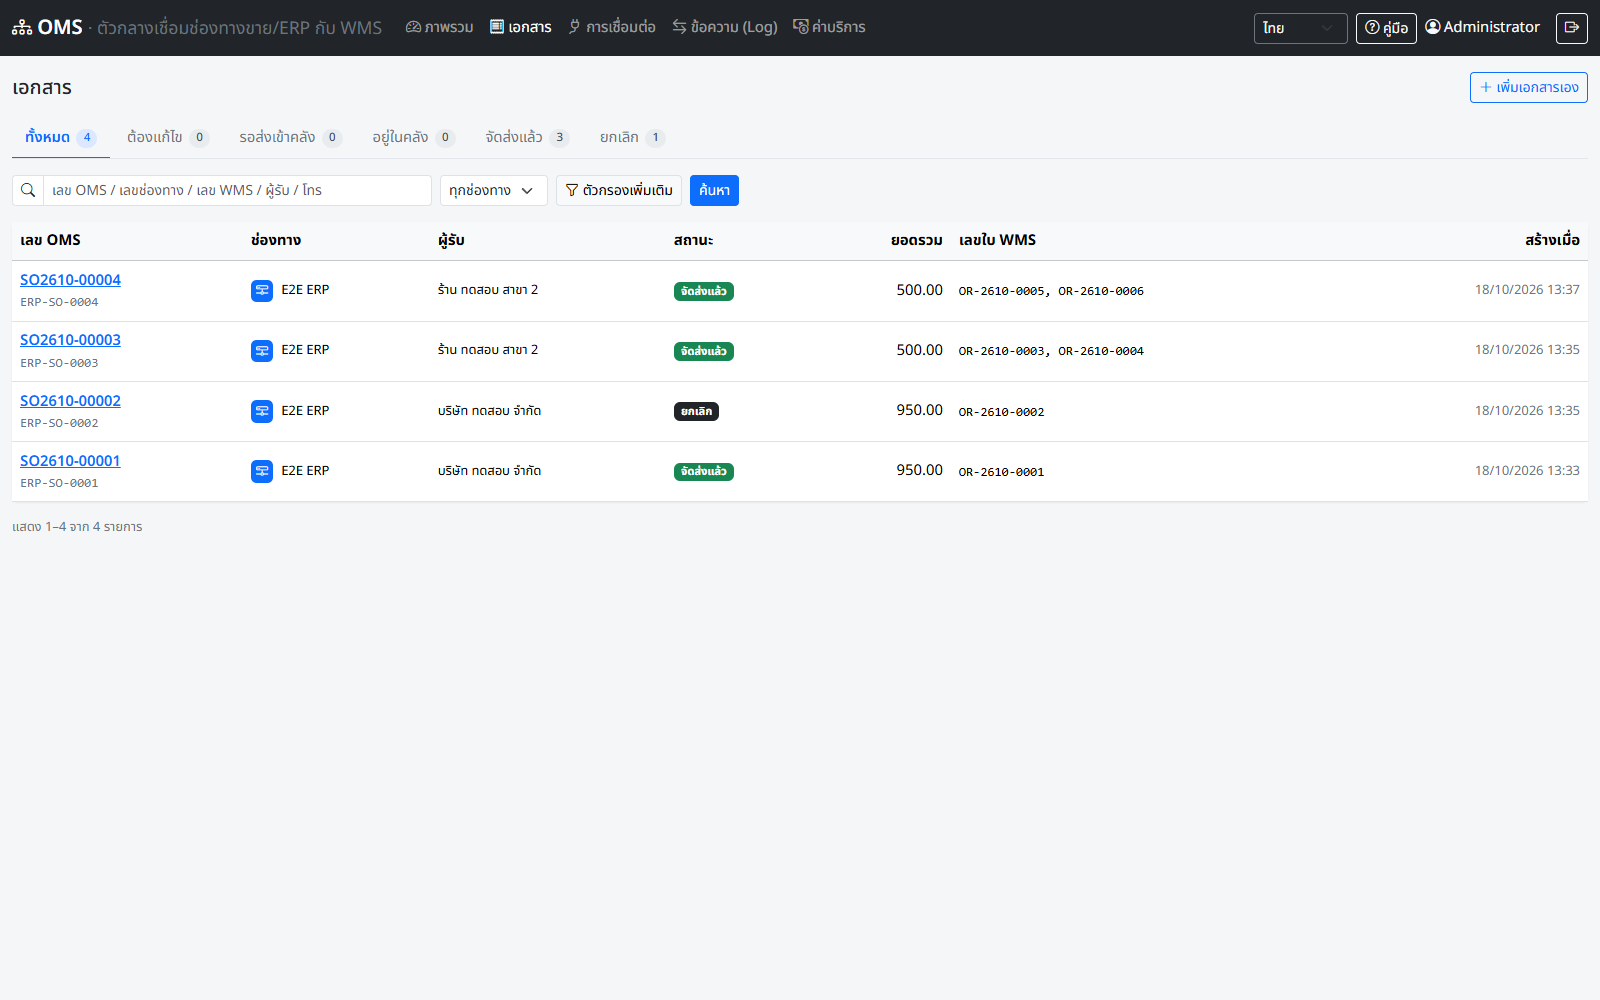Click เพิ่มเอกสารเอง add document button
This screenshot has width=1600, height=1000.
(x=1528, y=87)
